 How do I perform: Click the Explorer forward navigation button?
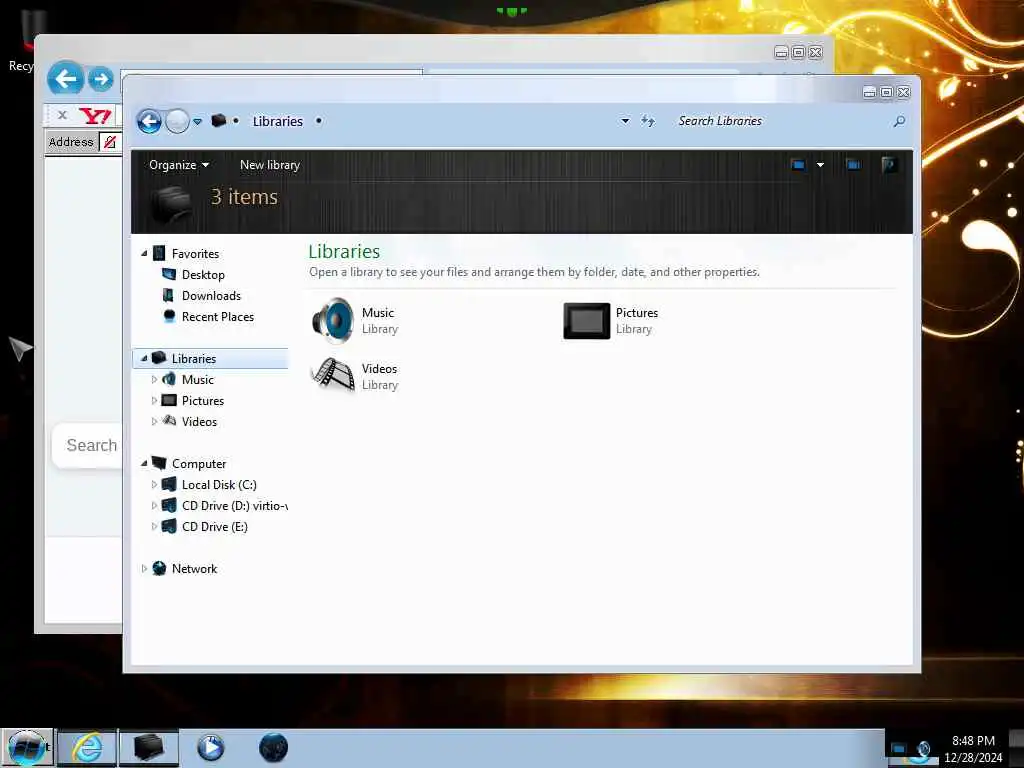[x=177, y=121]
